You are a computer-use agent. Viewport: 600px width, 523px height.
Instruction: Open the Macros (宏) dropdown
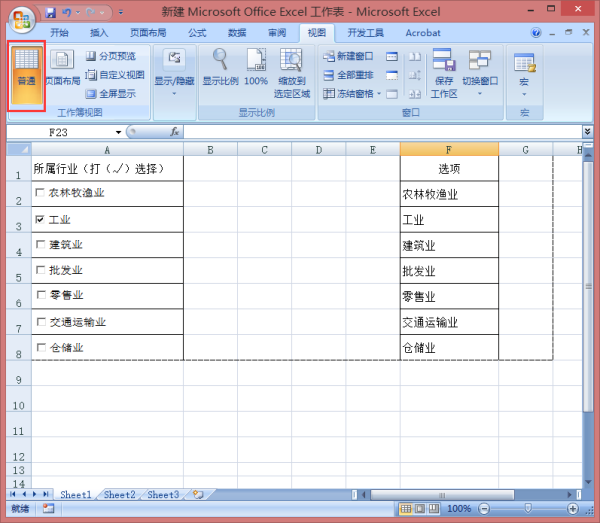524,75
